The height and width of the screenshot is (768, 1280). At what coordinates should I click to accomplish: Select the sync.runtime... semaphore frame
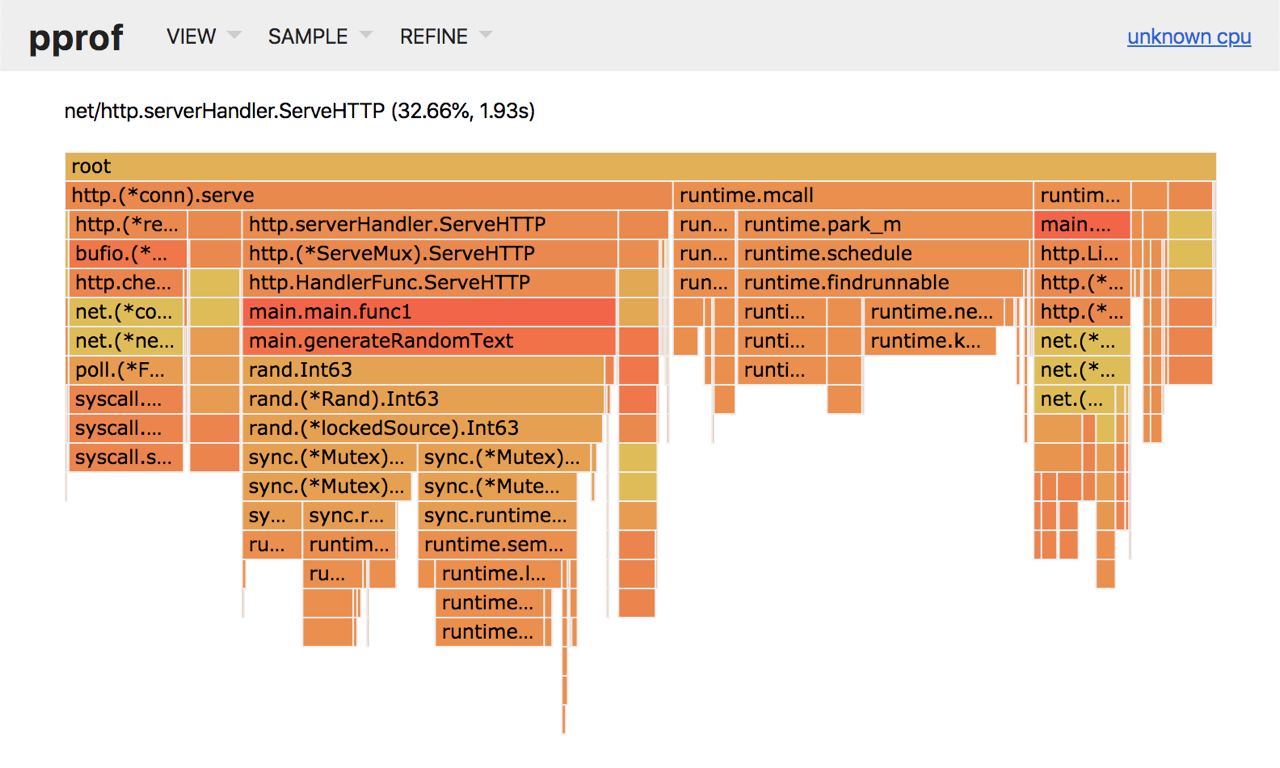[x=497, y=516]
